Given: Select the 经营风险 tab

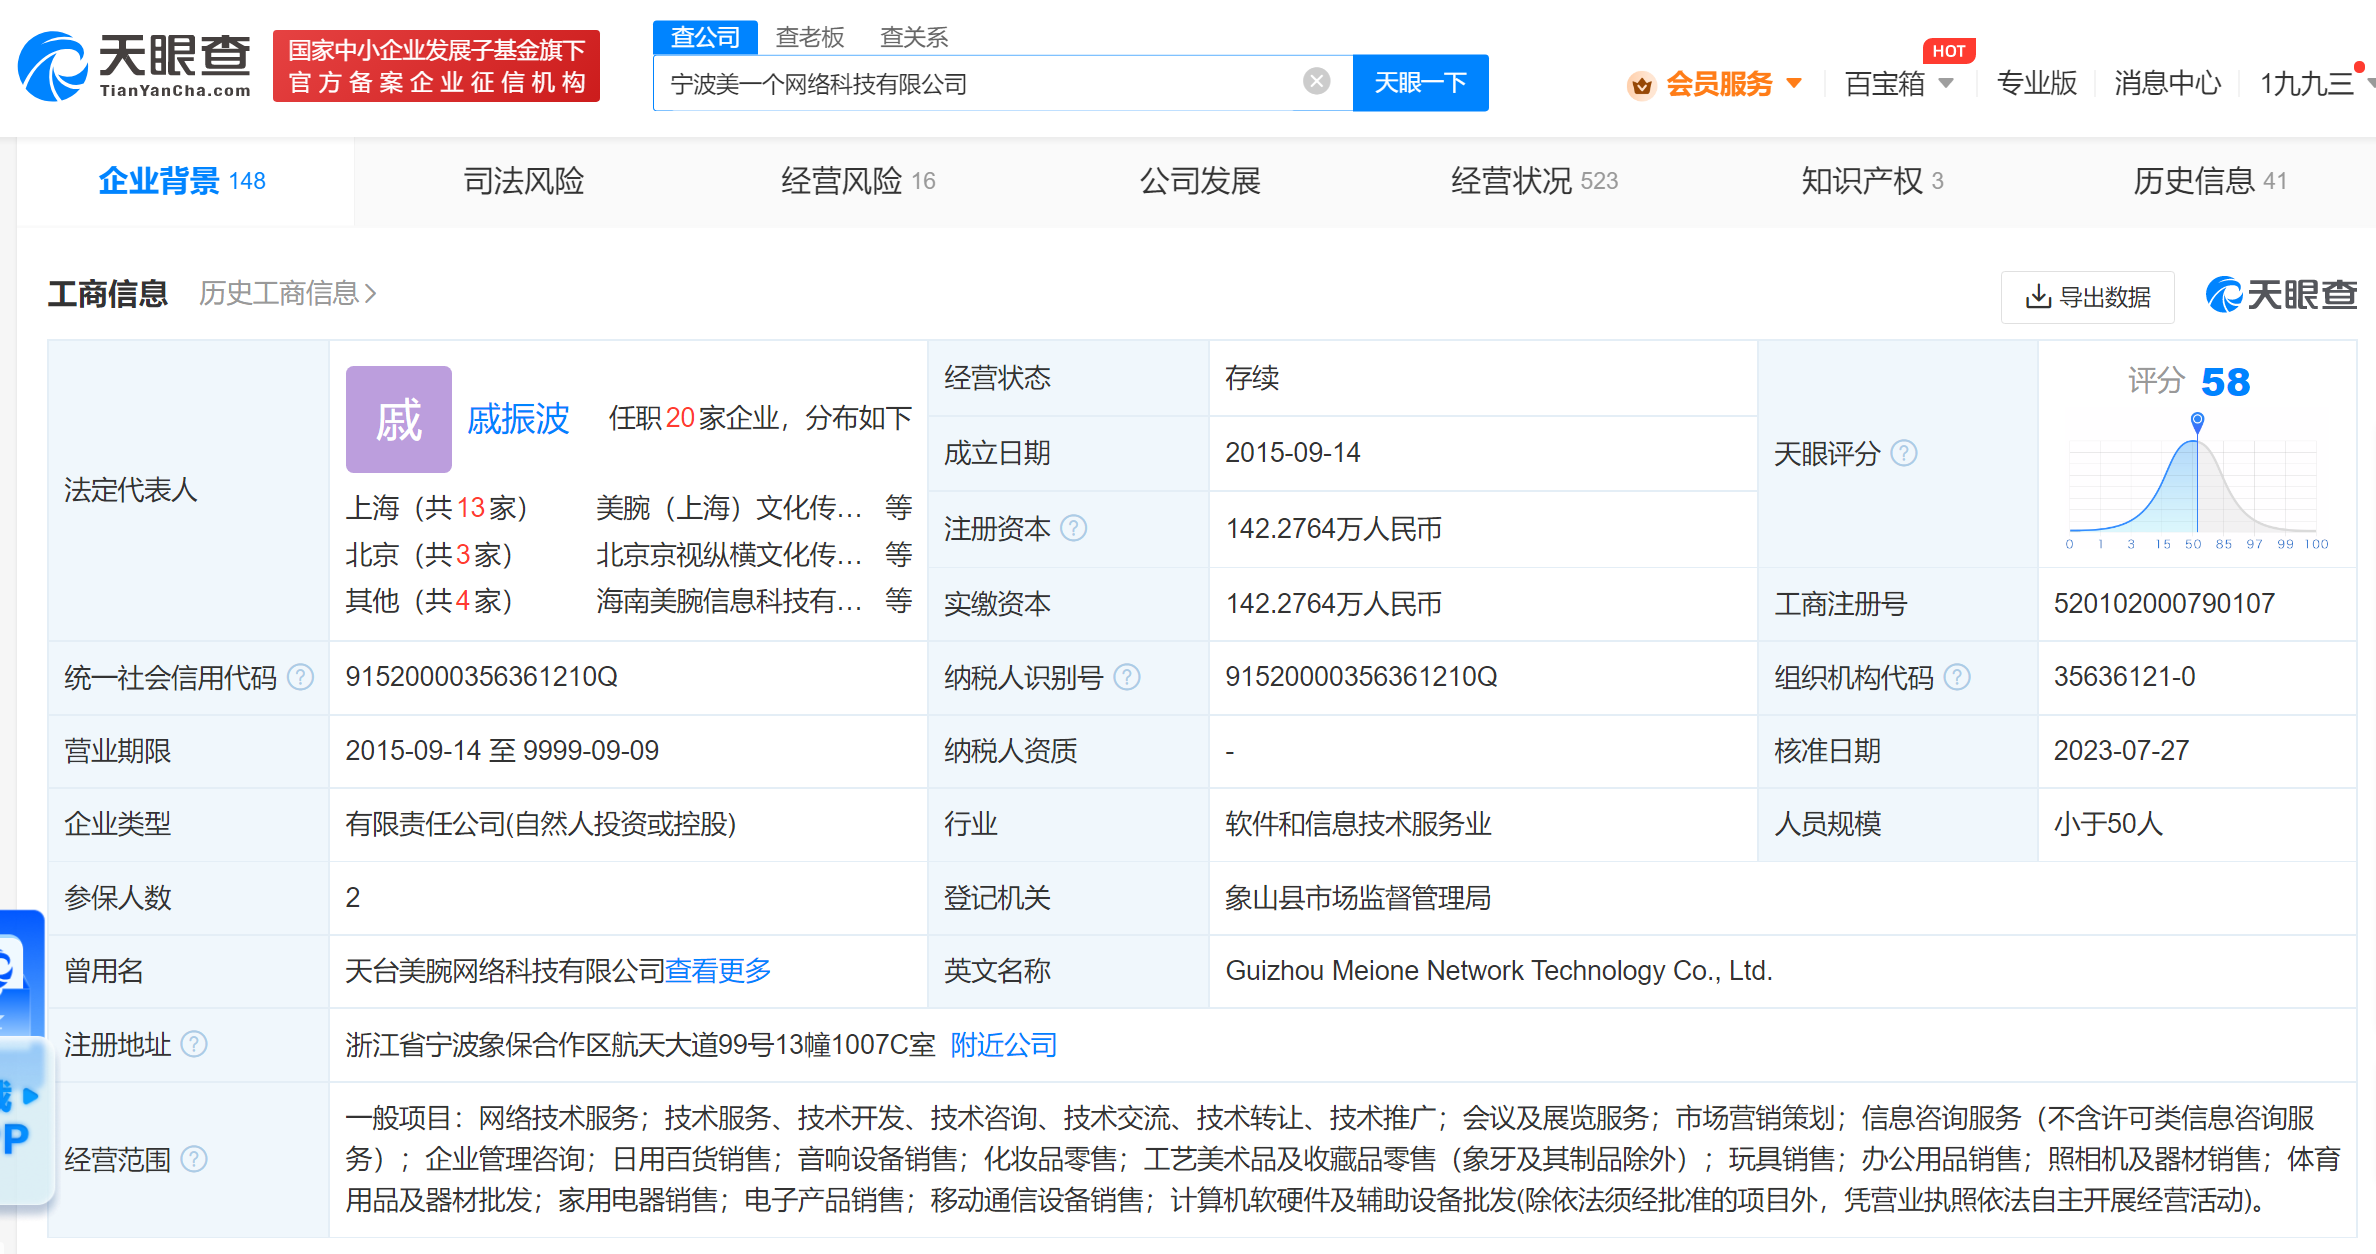Looking at the screenshot, I should [x=858, y=181].
